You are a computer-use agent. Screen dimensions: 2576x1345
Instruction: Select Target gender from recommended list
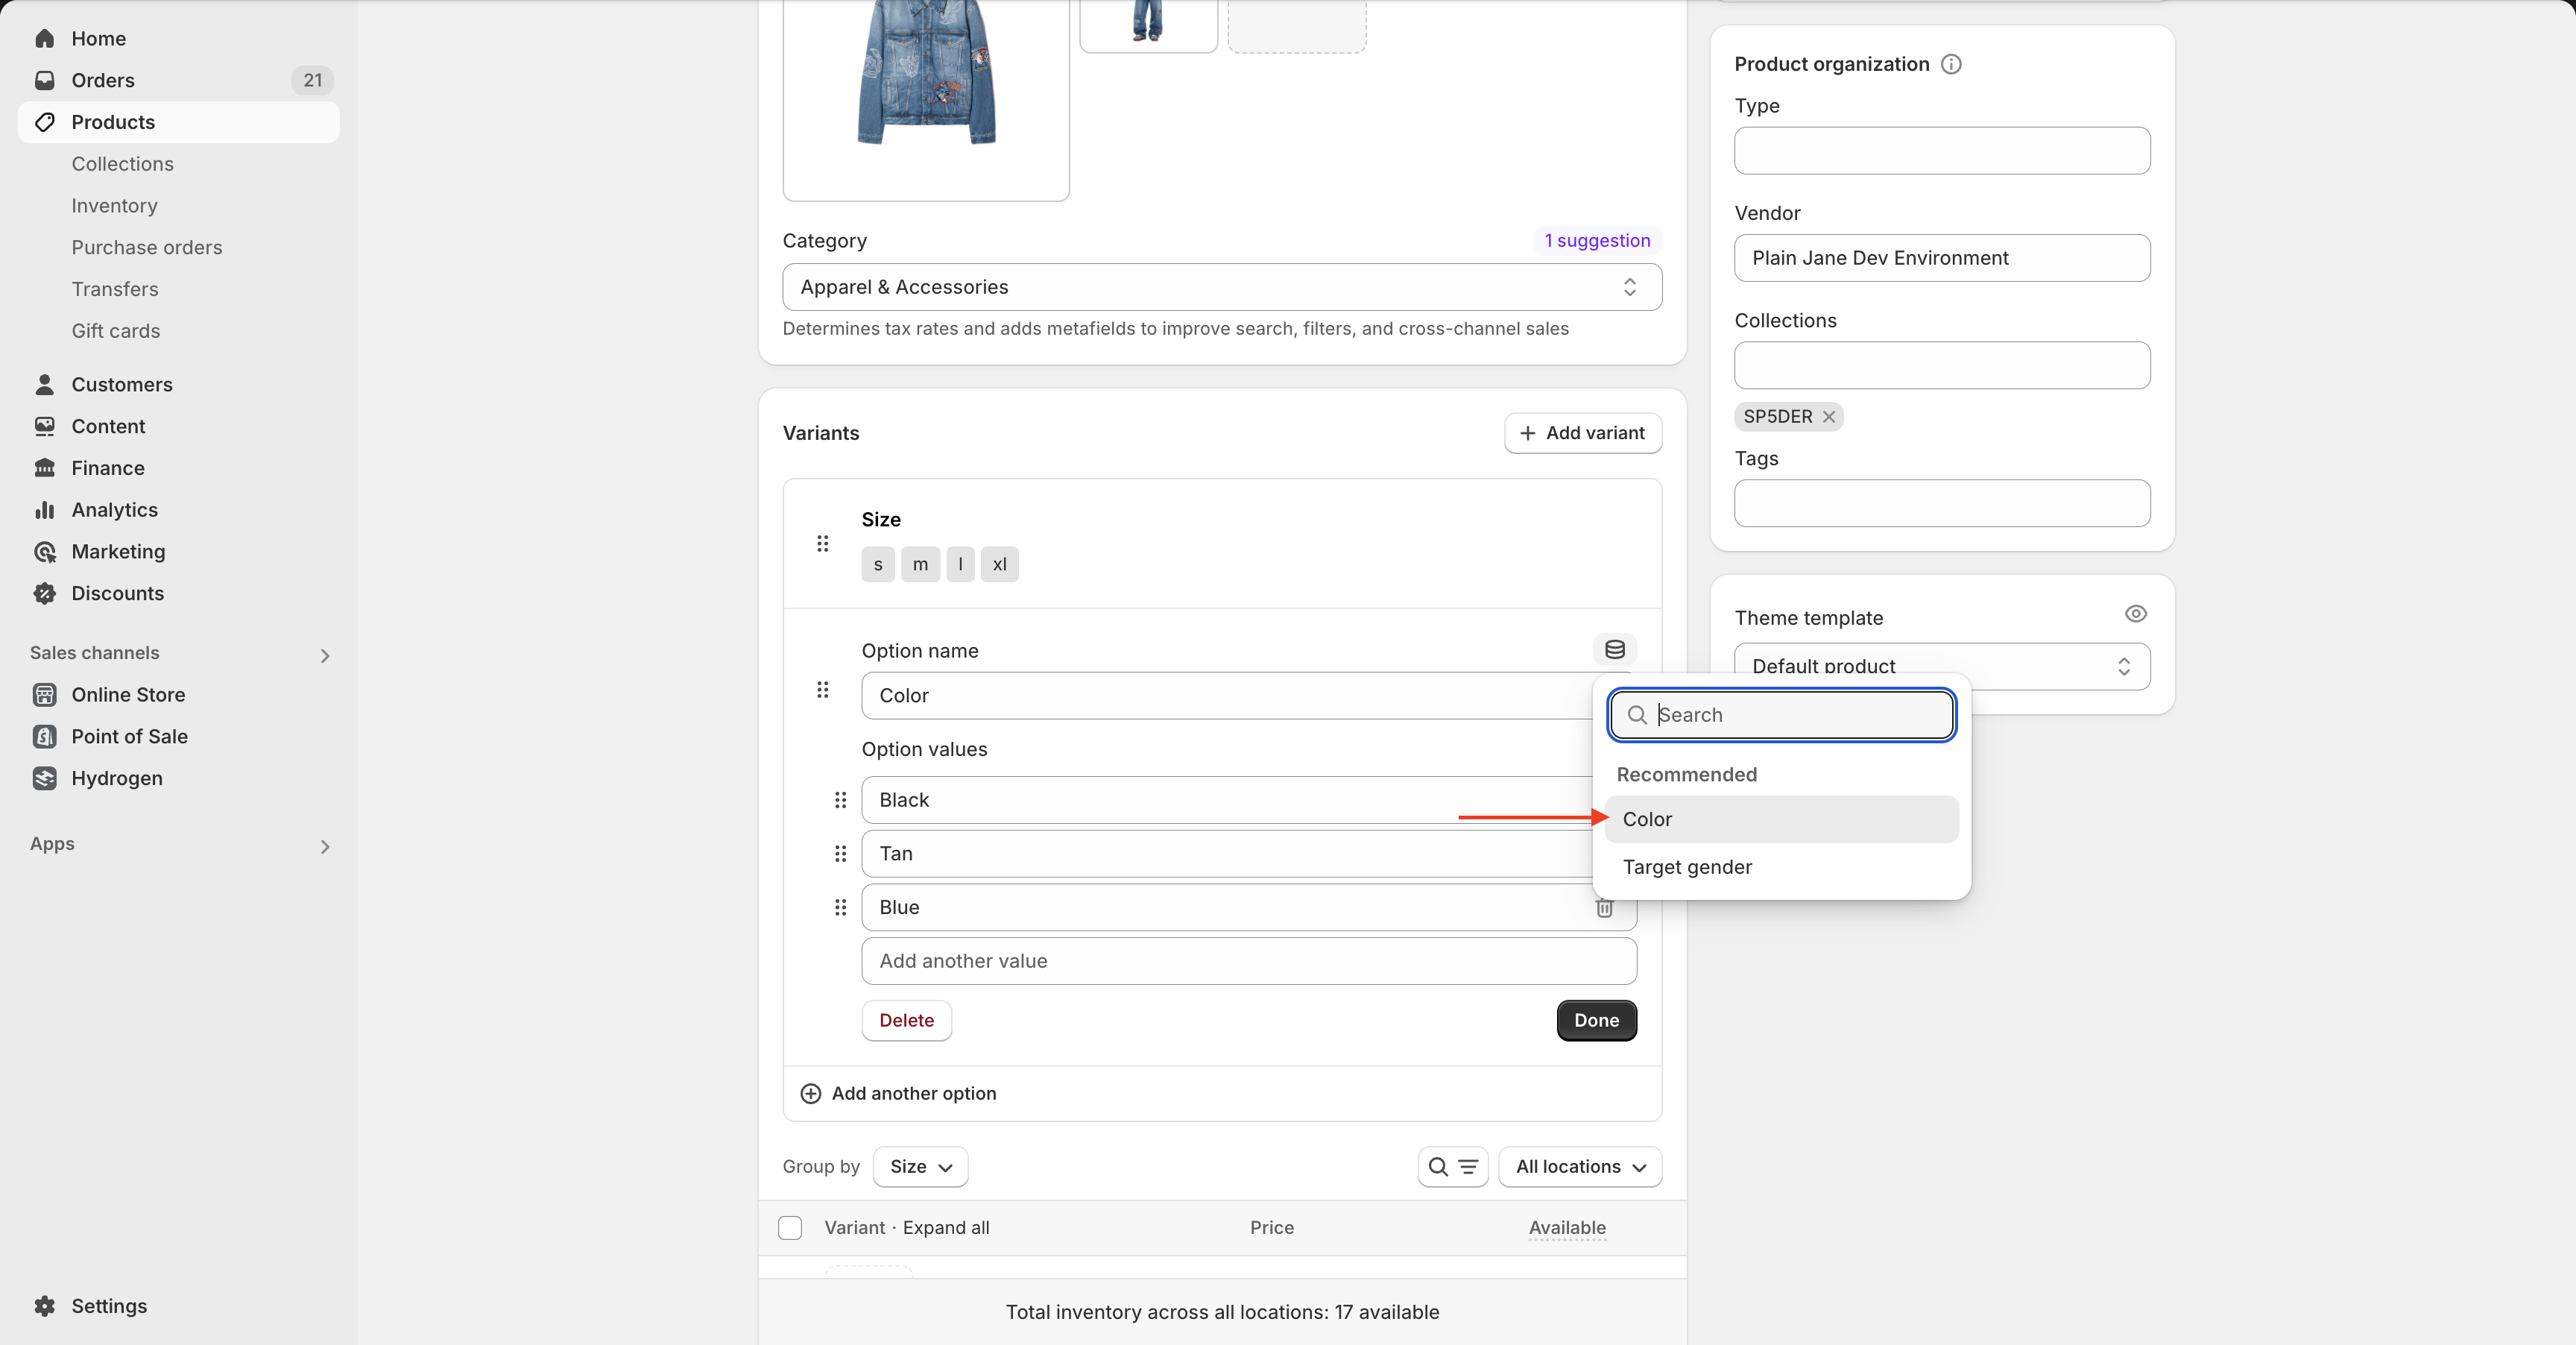tap(1686, 867)
